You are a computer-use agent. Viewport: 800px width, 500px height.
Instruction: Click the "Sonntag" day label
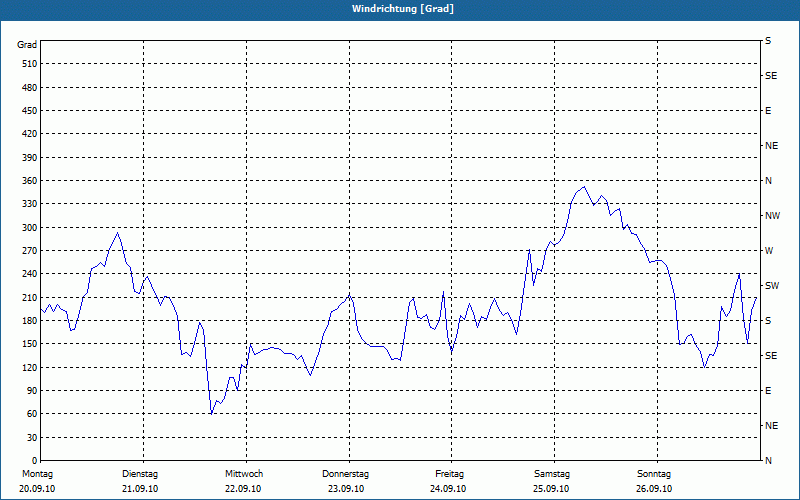pos(654,474)
